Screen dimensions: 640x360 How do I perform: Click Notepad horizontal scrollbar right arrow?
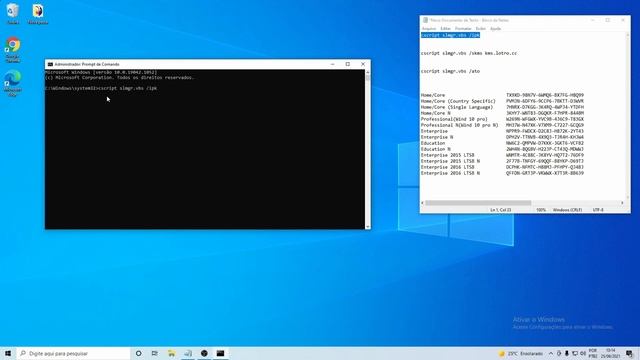pyautogui.click(x=622, y=203)
